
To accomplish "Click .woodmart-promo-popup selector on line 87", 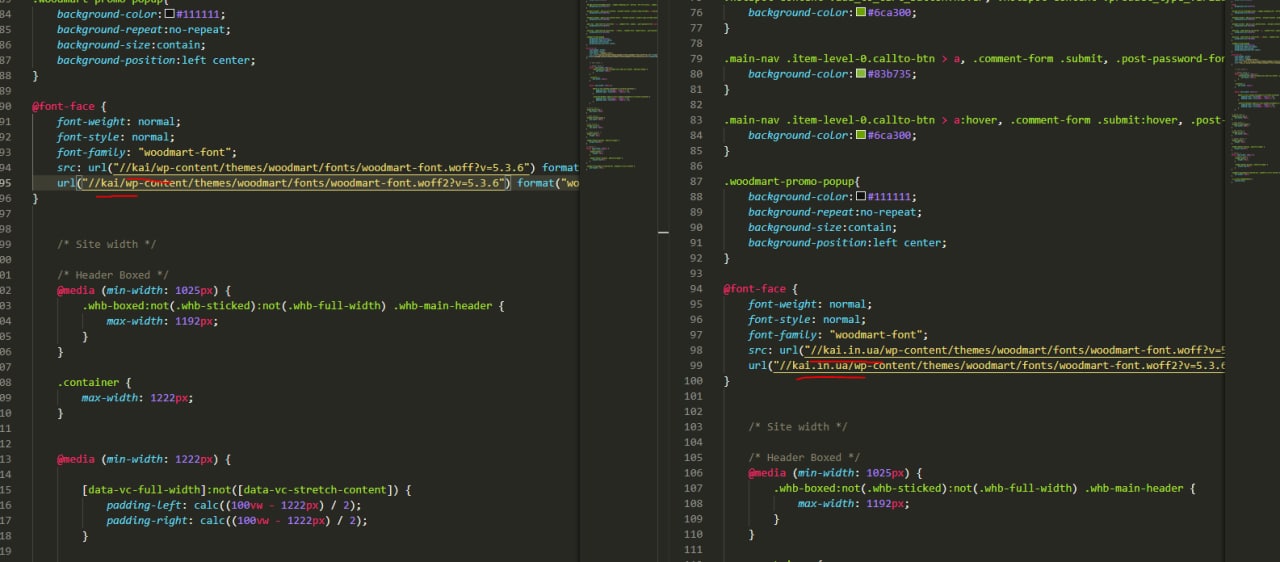I will 790,182.
